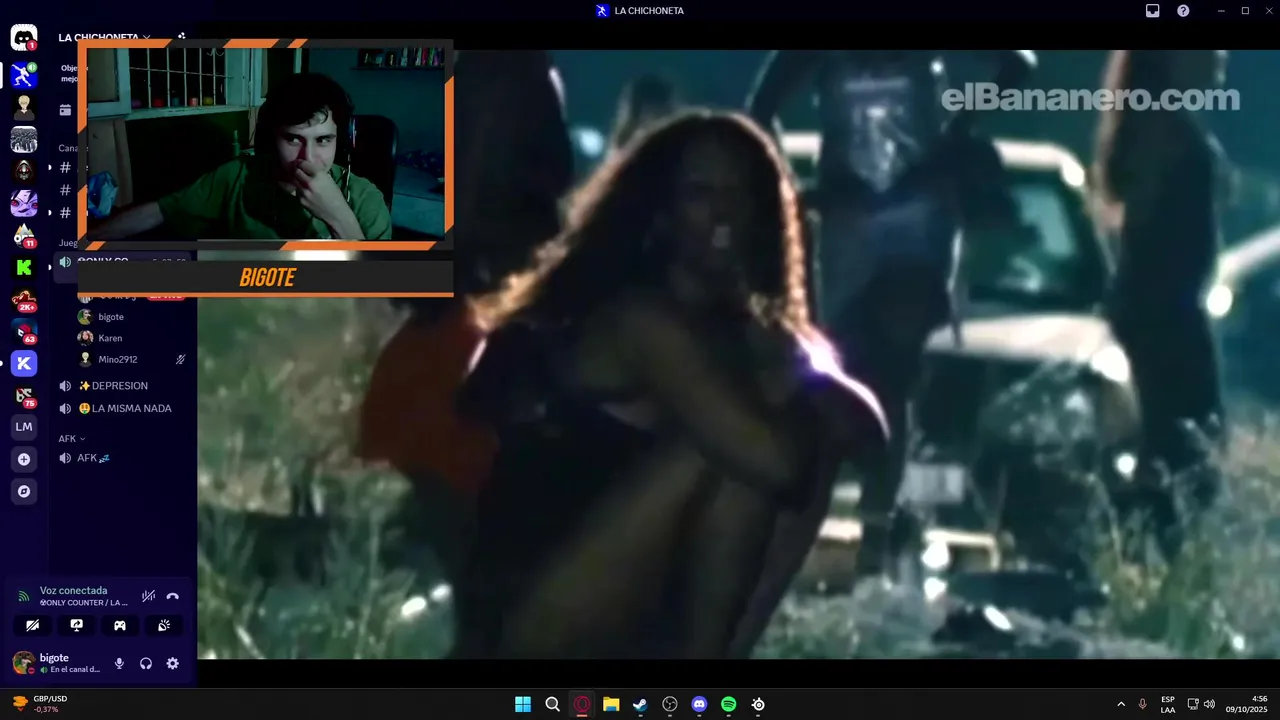Open the blue K server icon
Screen dimensions: 1280x720
(24, 363)
